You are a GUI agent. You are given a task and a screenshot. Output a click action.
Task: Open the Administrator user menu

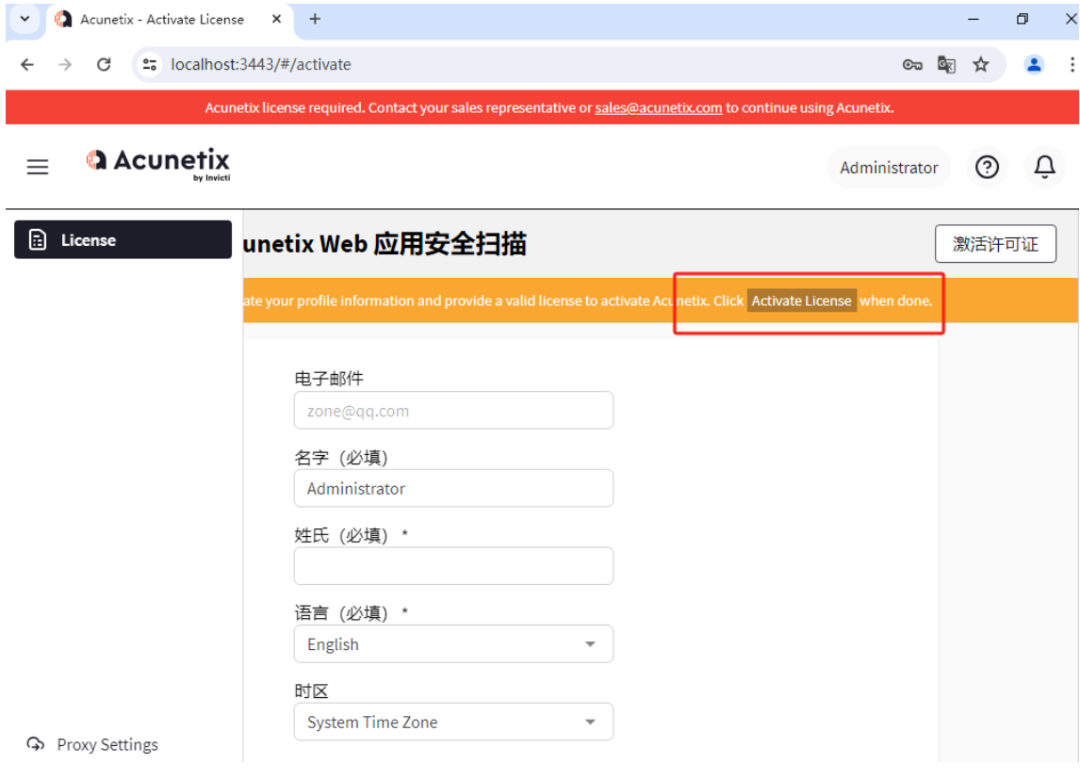tap(889, 167)
